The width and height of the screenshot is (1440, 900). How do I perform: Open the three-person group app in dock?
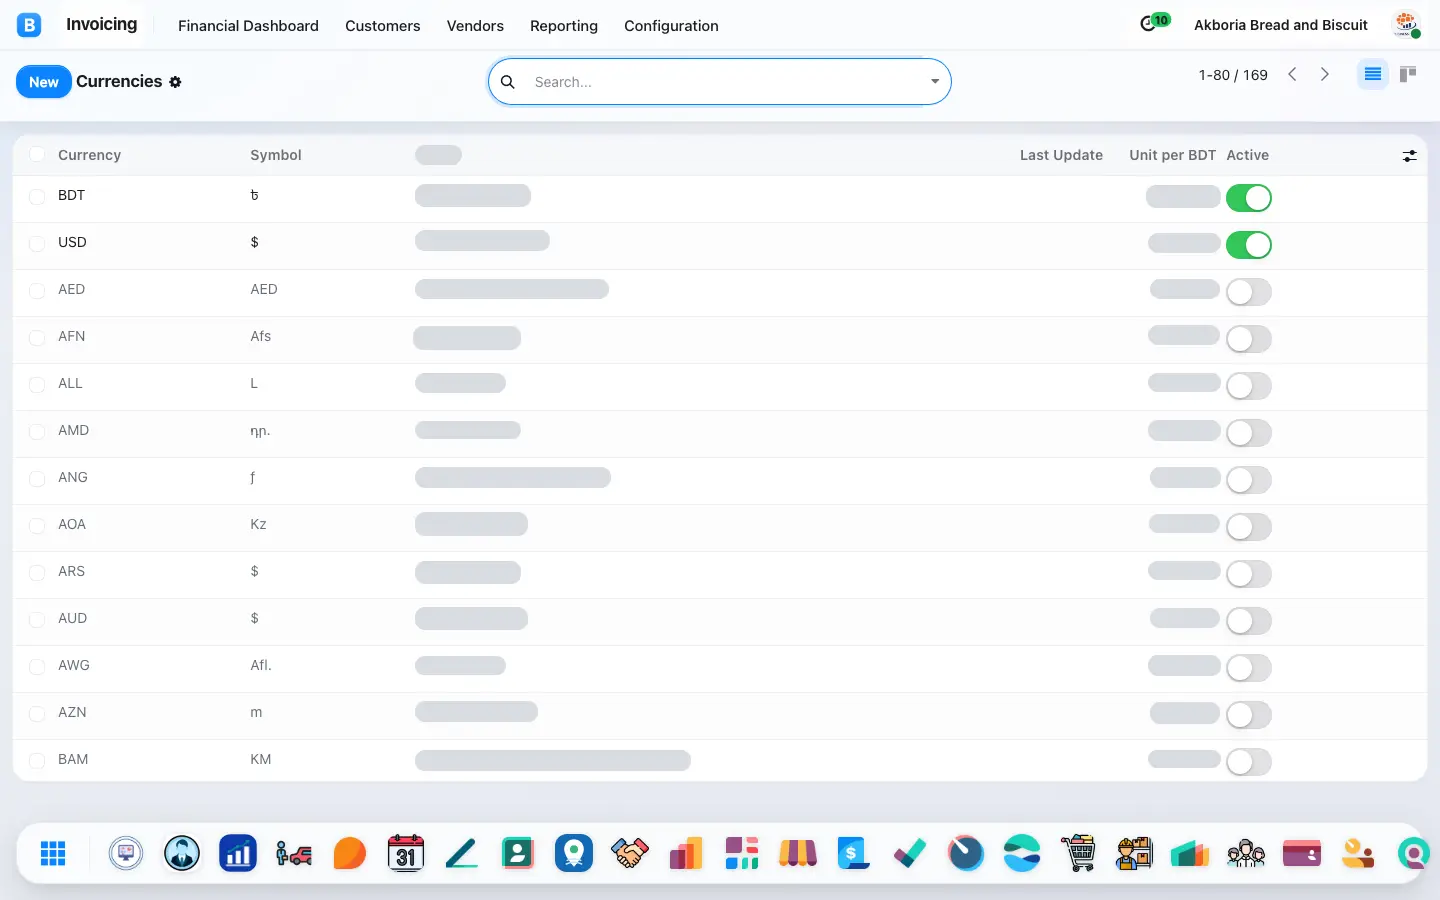[1246, 853]
